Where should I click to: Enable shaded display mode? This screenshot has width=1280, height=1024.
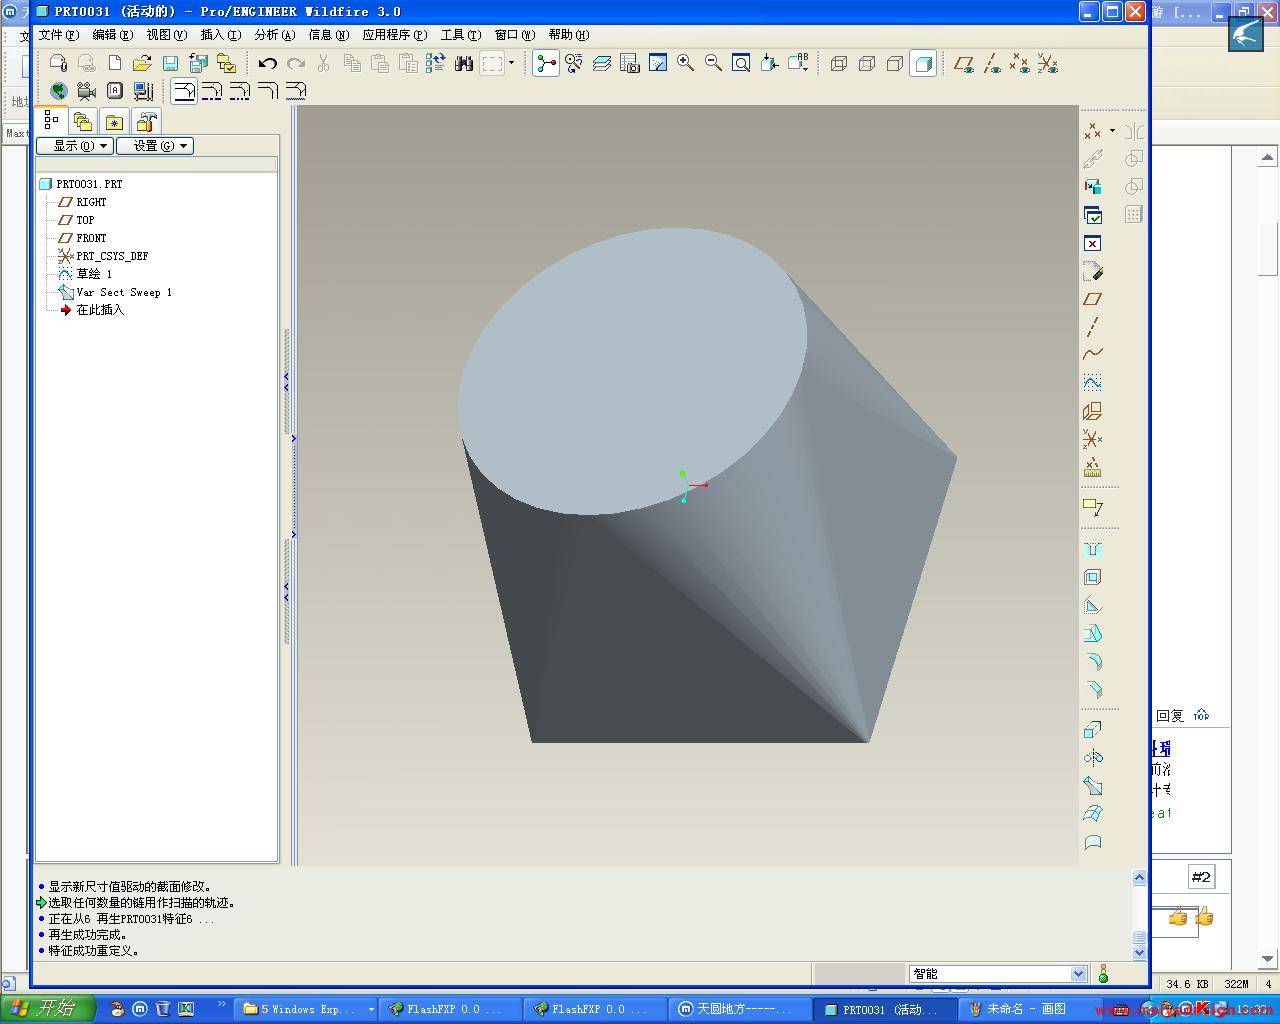coord(923,63)
